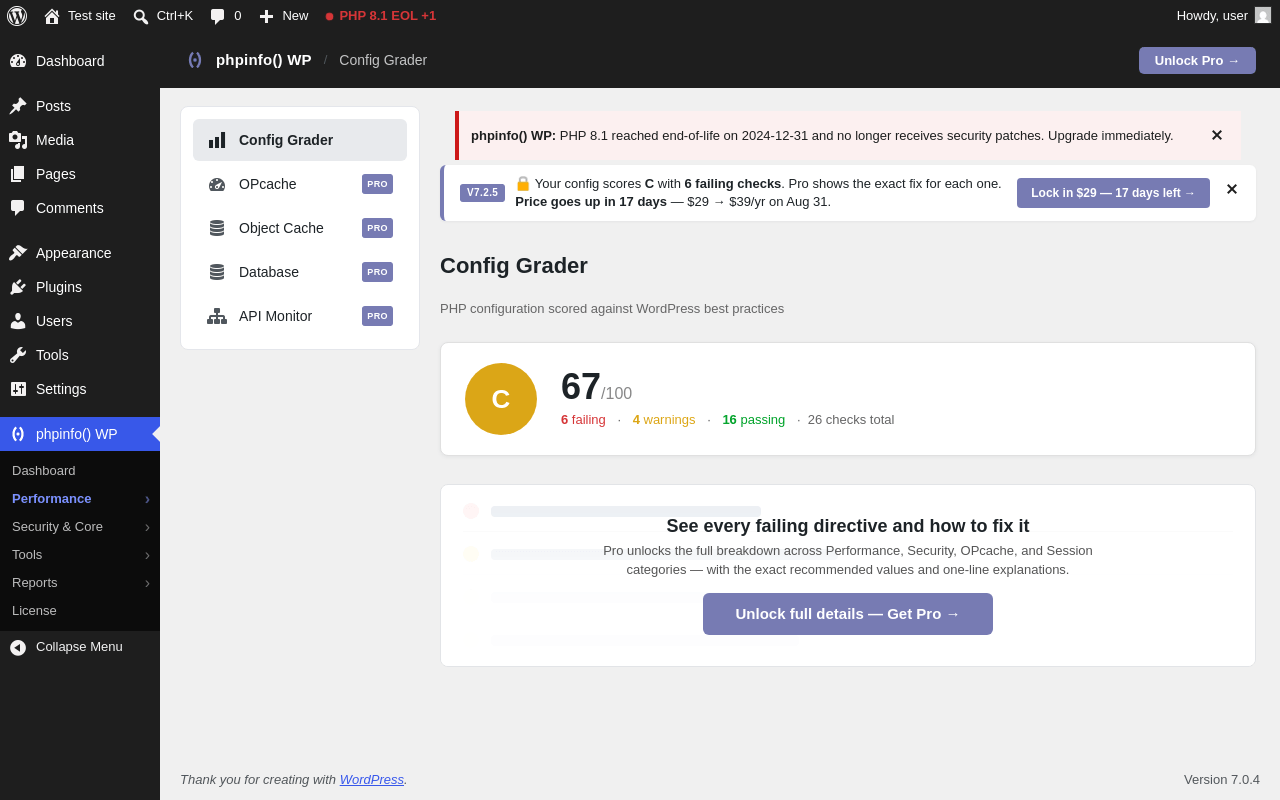Expand the Security & Core submenu arrow
The width and height of the screenshot is (1280, 800).
(x=147, y=527)
